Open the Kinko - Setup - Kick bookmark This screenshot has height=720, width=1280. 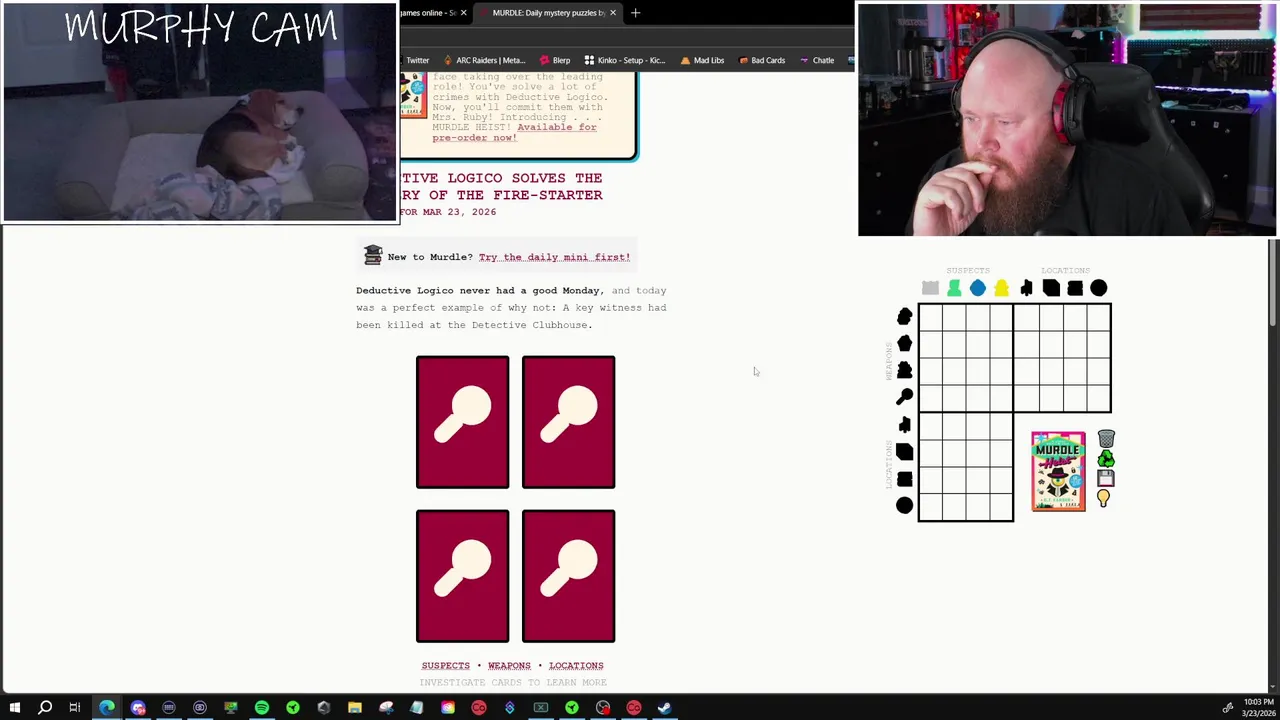pos(625,60)
